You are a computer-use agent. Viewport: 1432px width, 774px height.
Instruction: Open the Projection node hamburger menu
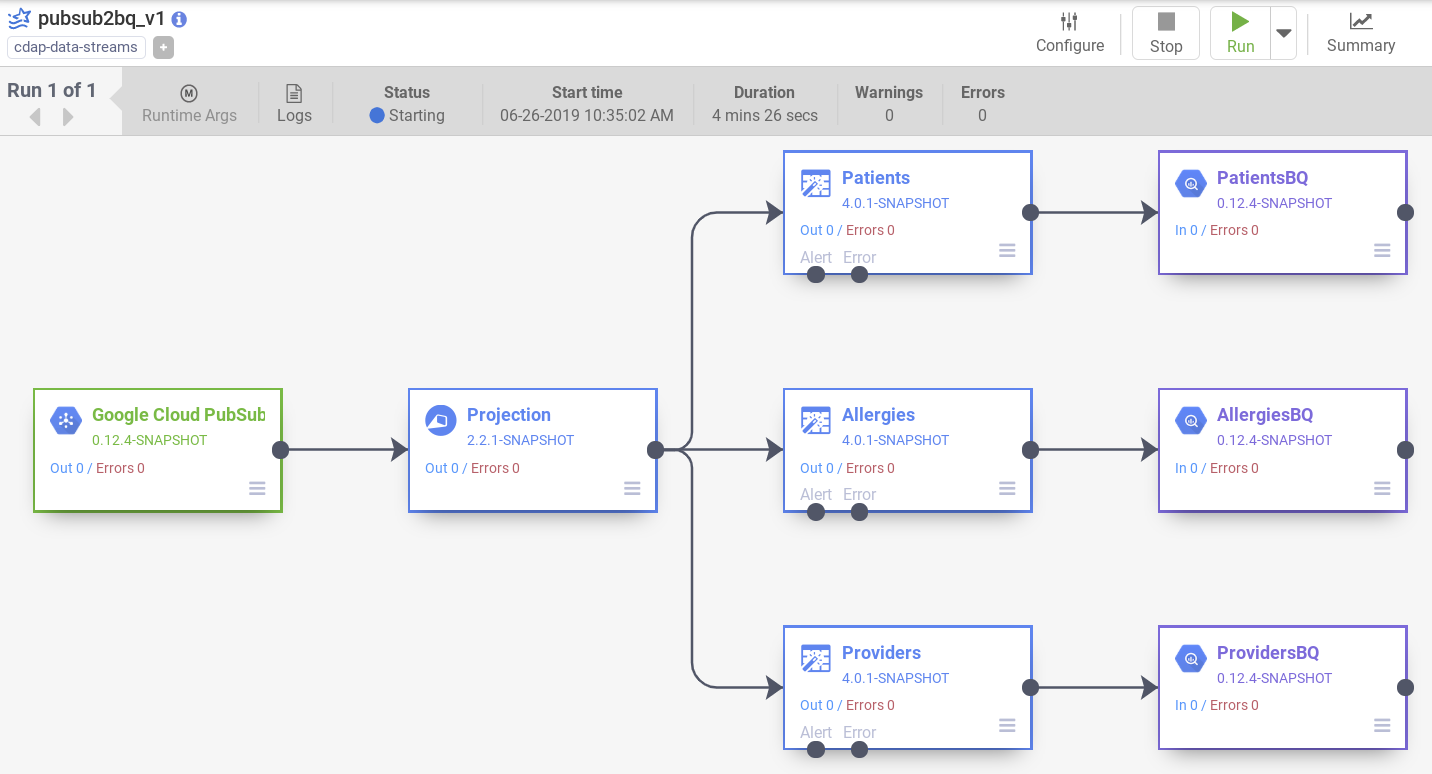click(x=632, y=488)
